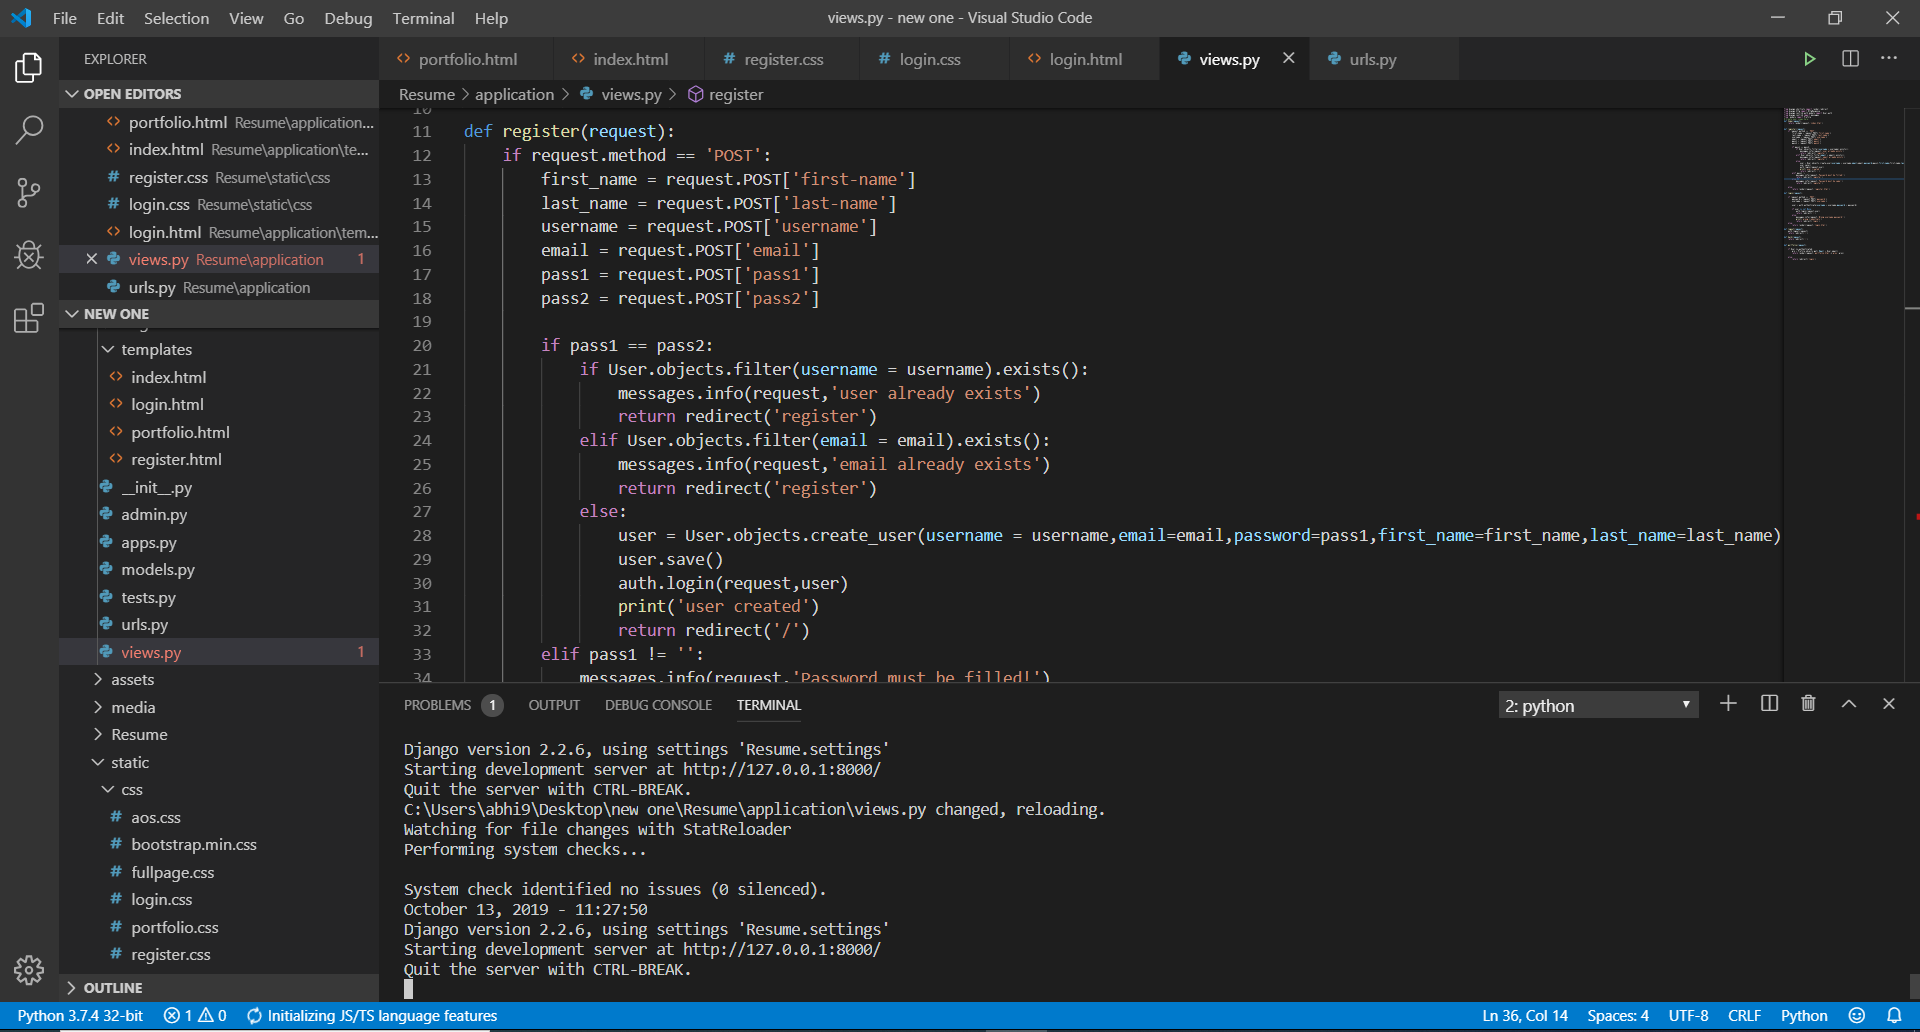Expand the assets folder

(132, 679)
